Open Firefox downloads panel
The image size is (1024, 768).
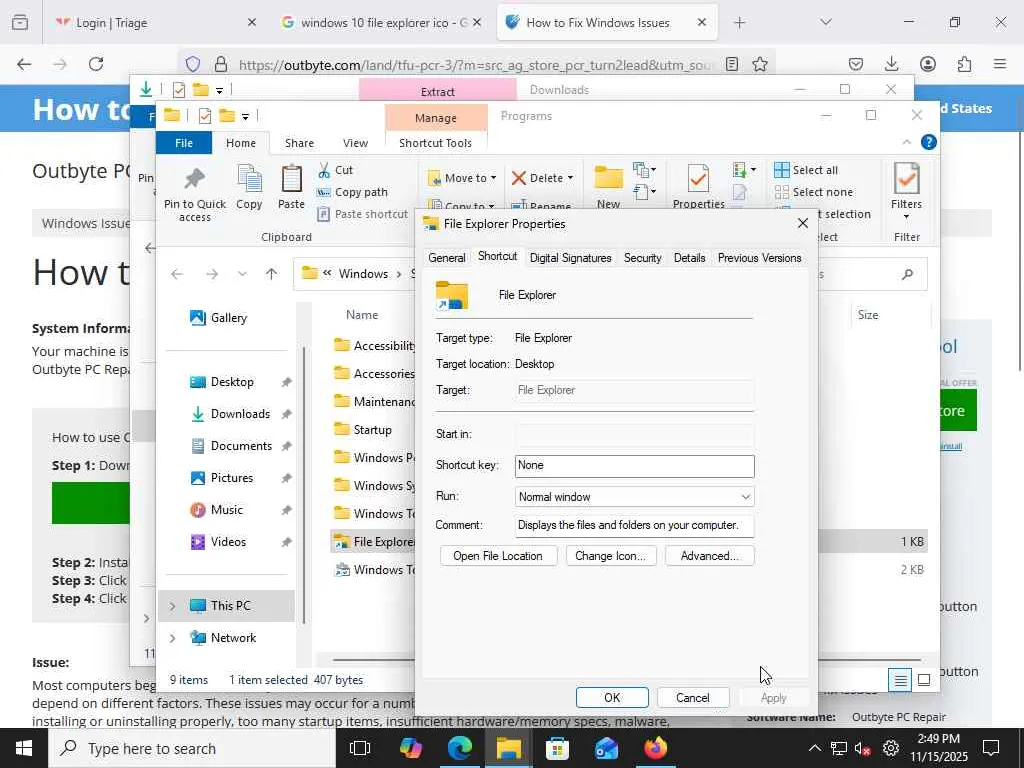(891, 64)
